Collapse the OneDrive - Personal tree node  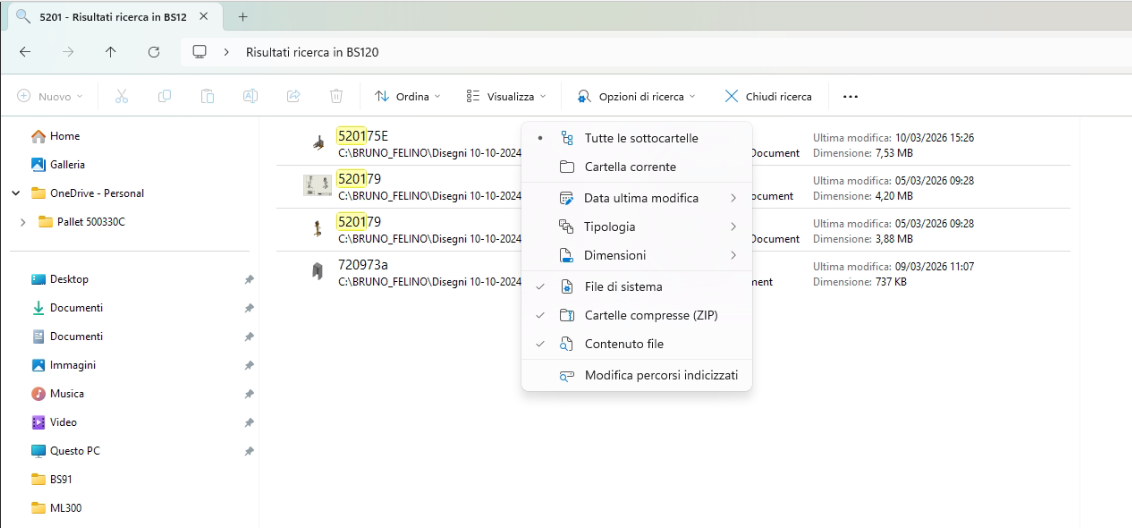click(16, 194)
